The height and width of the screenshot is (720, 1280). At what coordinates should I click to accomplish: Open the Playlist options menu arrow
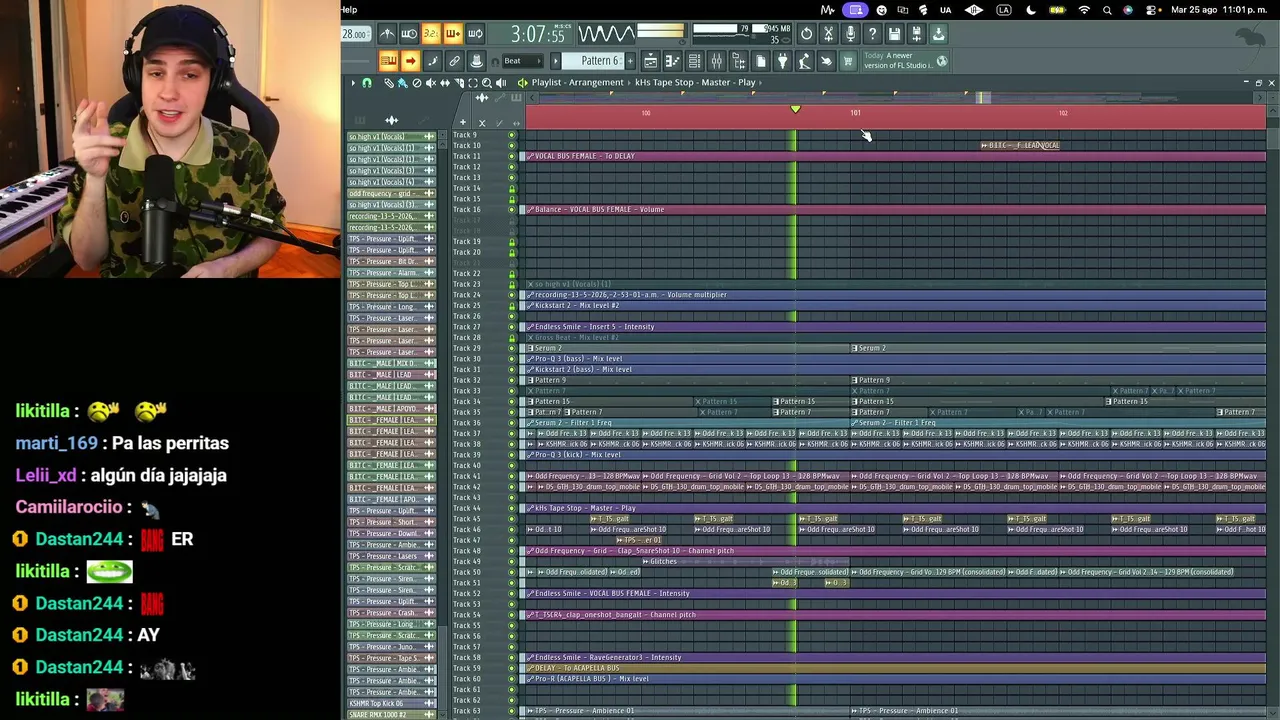point(353,83)
